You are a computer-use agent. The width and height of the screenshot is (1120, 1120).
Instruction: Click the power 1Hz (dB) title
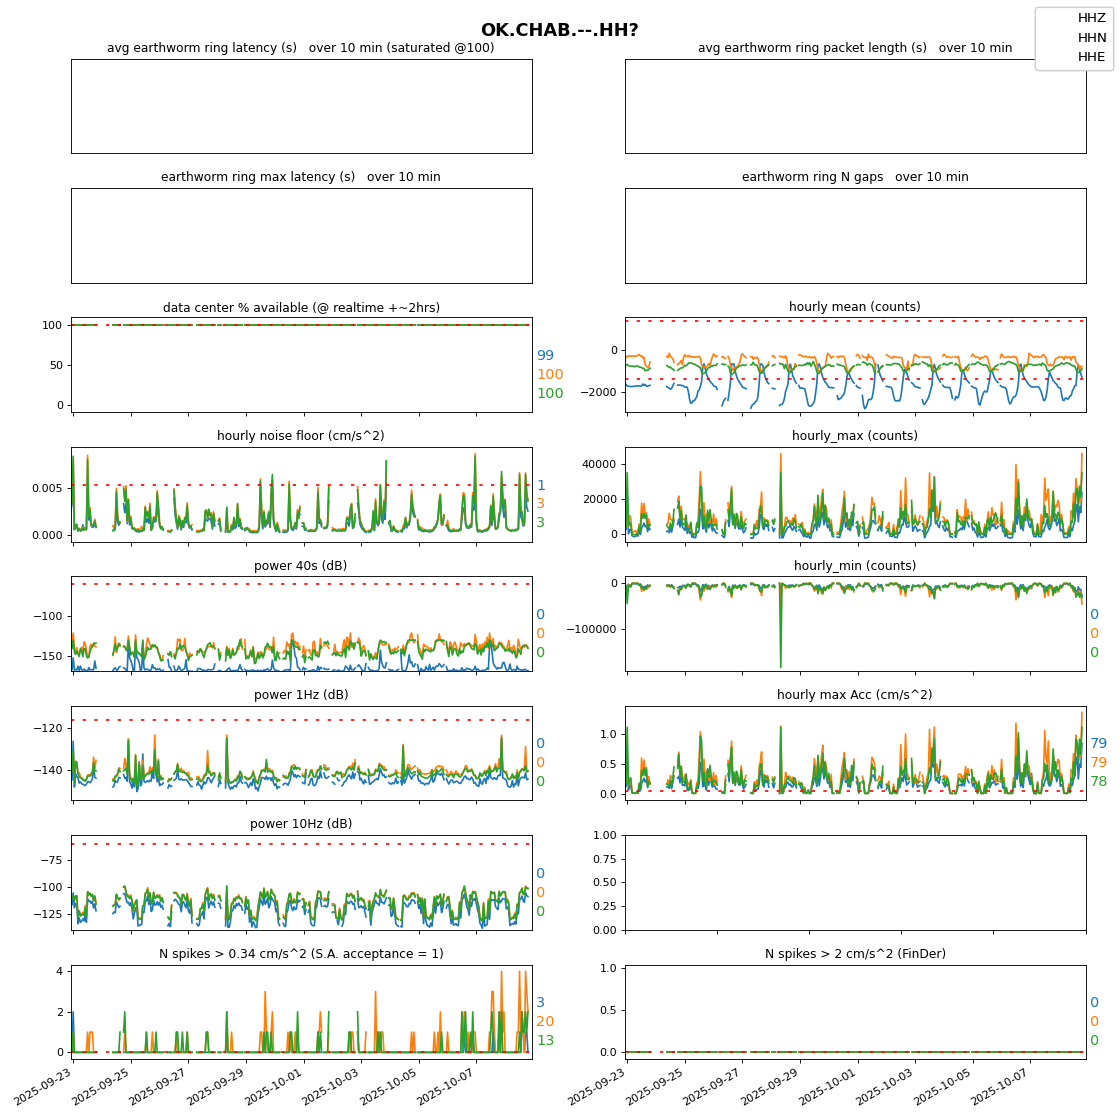tap(301, 695)
